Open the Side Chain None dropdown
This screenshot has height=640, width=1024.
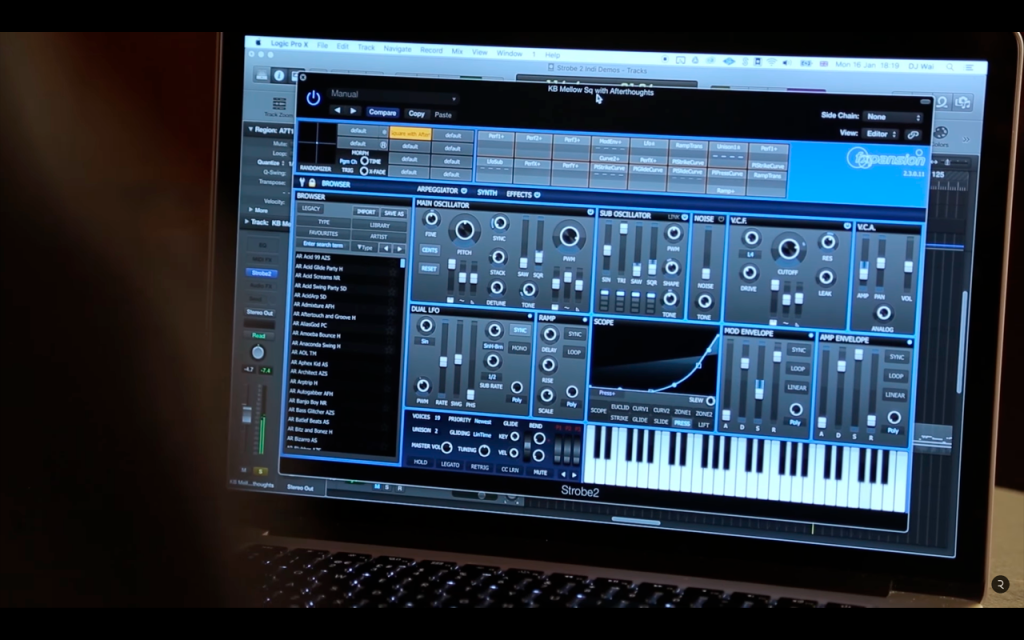point(893,117)
